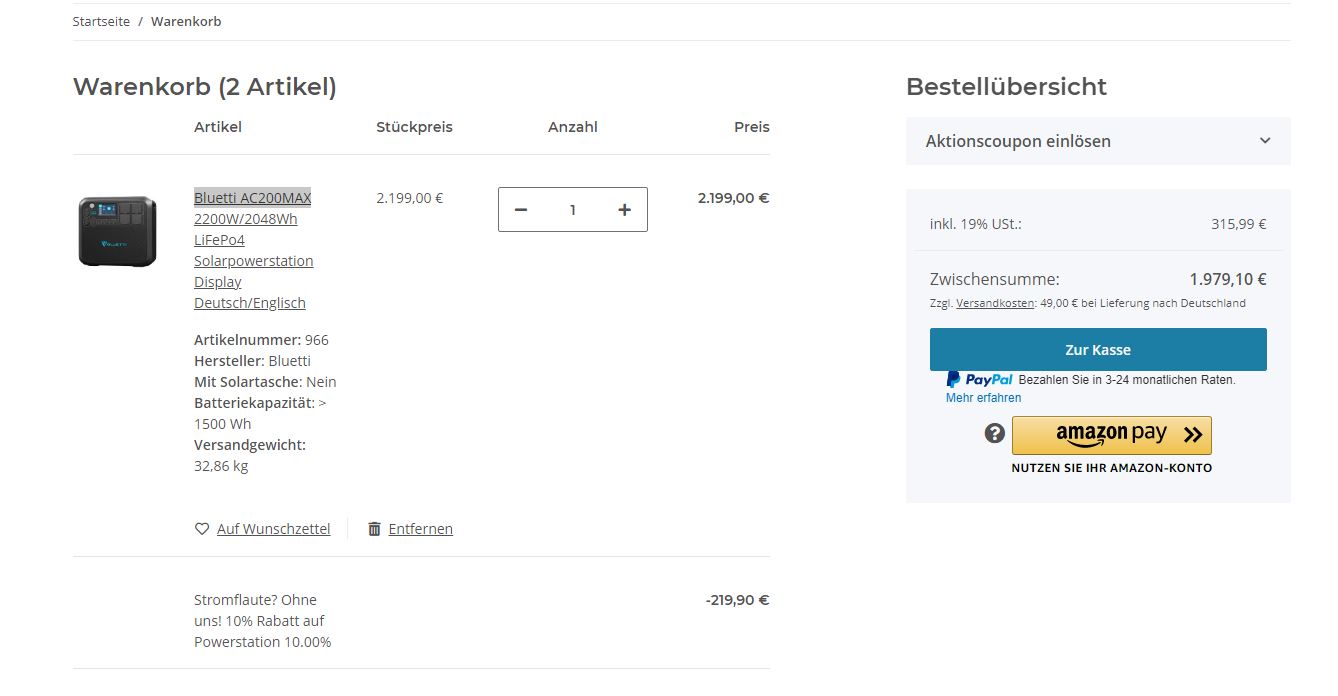Click the quantity input field
This screenshot has height=696, width=1338.
(x=573, y=210)
